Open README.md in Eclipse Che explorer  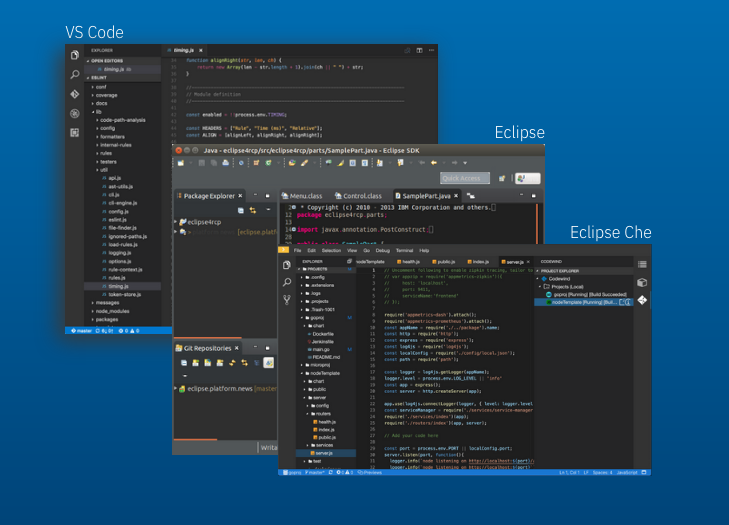coord(326,357)
